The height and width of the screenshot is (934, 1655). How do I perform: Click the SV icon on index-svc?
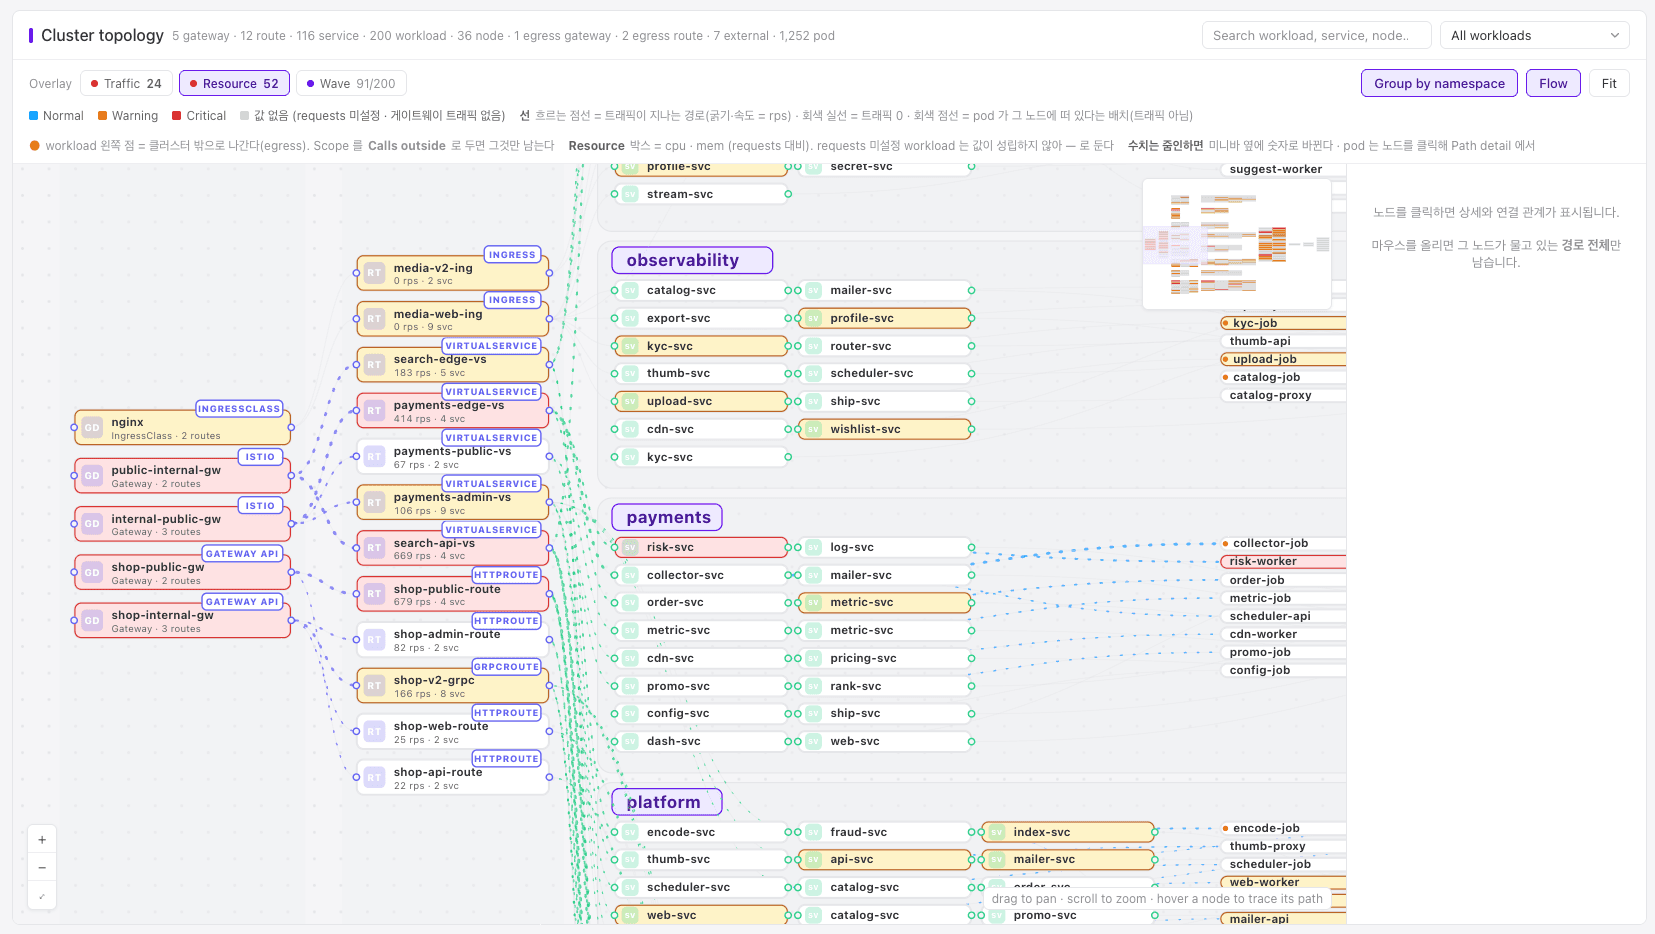pyautogui.click(x=997, y=832)
